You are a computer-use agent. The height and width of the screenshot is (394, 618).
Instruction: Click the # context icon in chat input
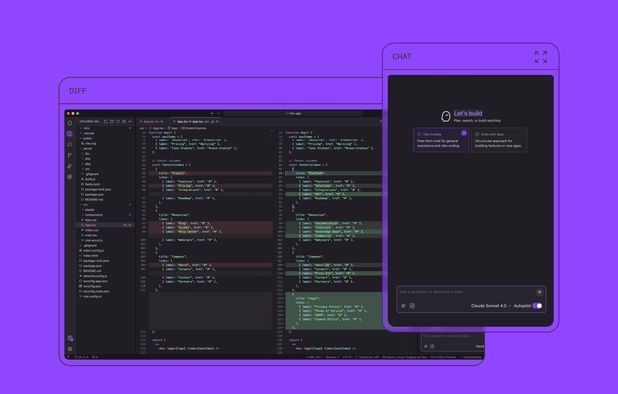pyautogui.click(x=403, y=306)
